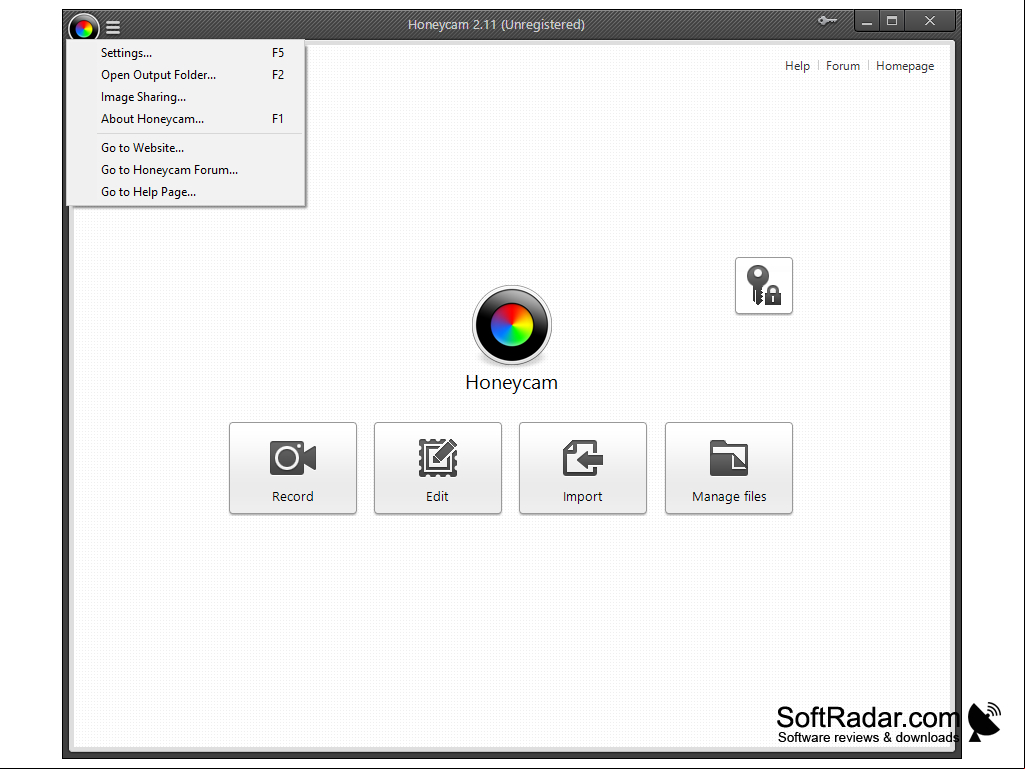Viewport: 1025px width, 769px height.
Task: Select Go to Website... menu entry
Action: pyautogui.click(x=186, y=148)
